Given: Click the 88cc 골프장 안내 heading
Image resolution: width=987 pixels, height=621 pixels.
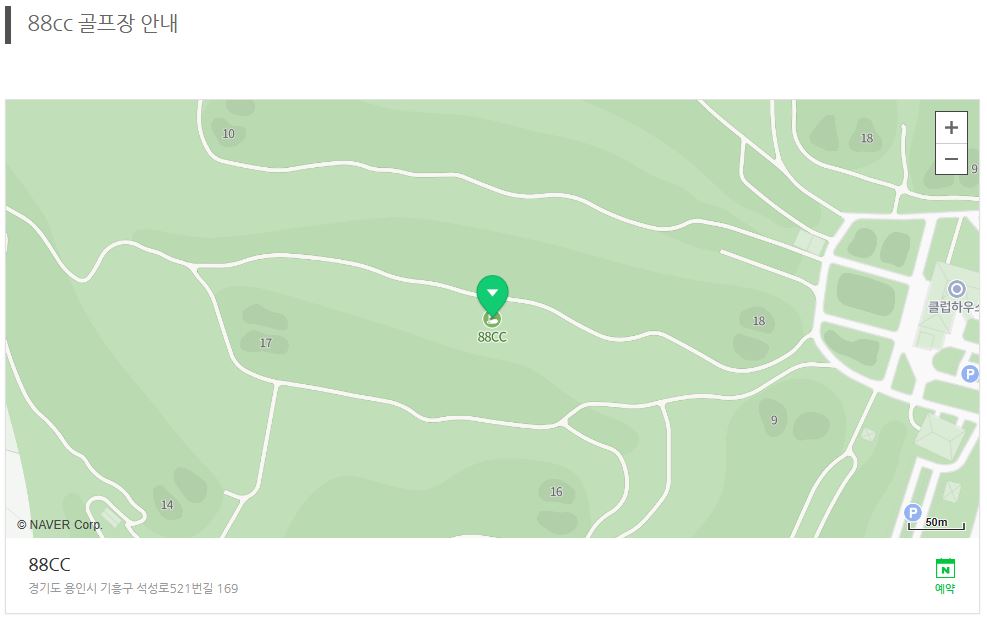Looking at the screenshot, I should coord(103,24).
